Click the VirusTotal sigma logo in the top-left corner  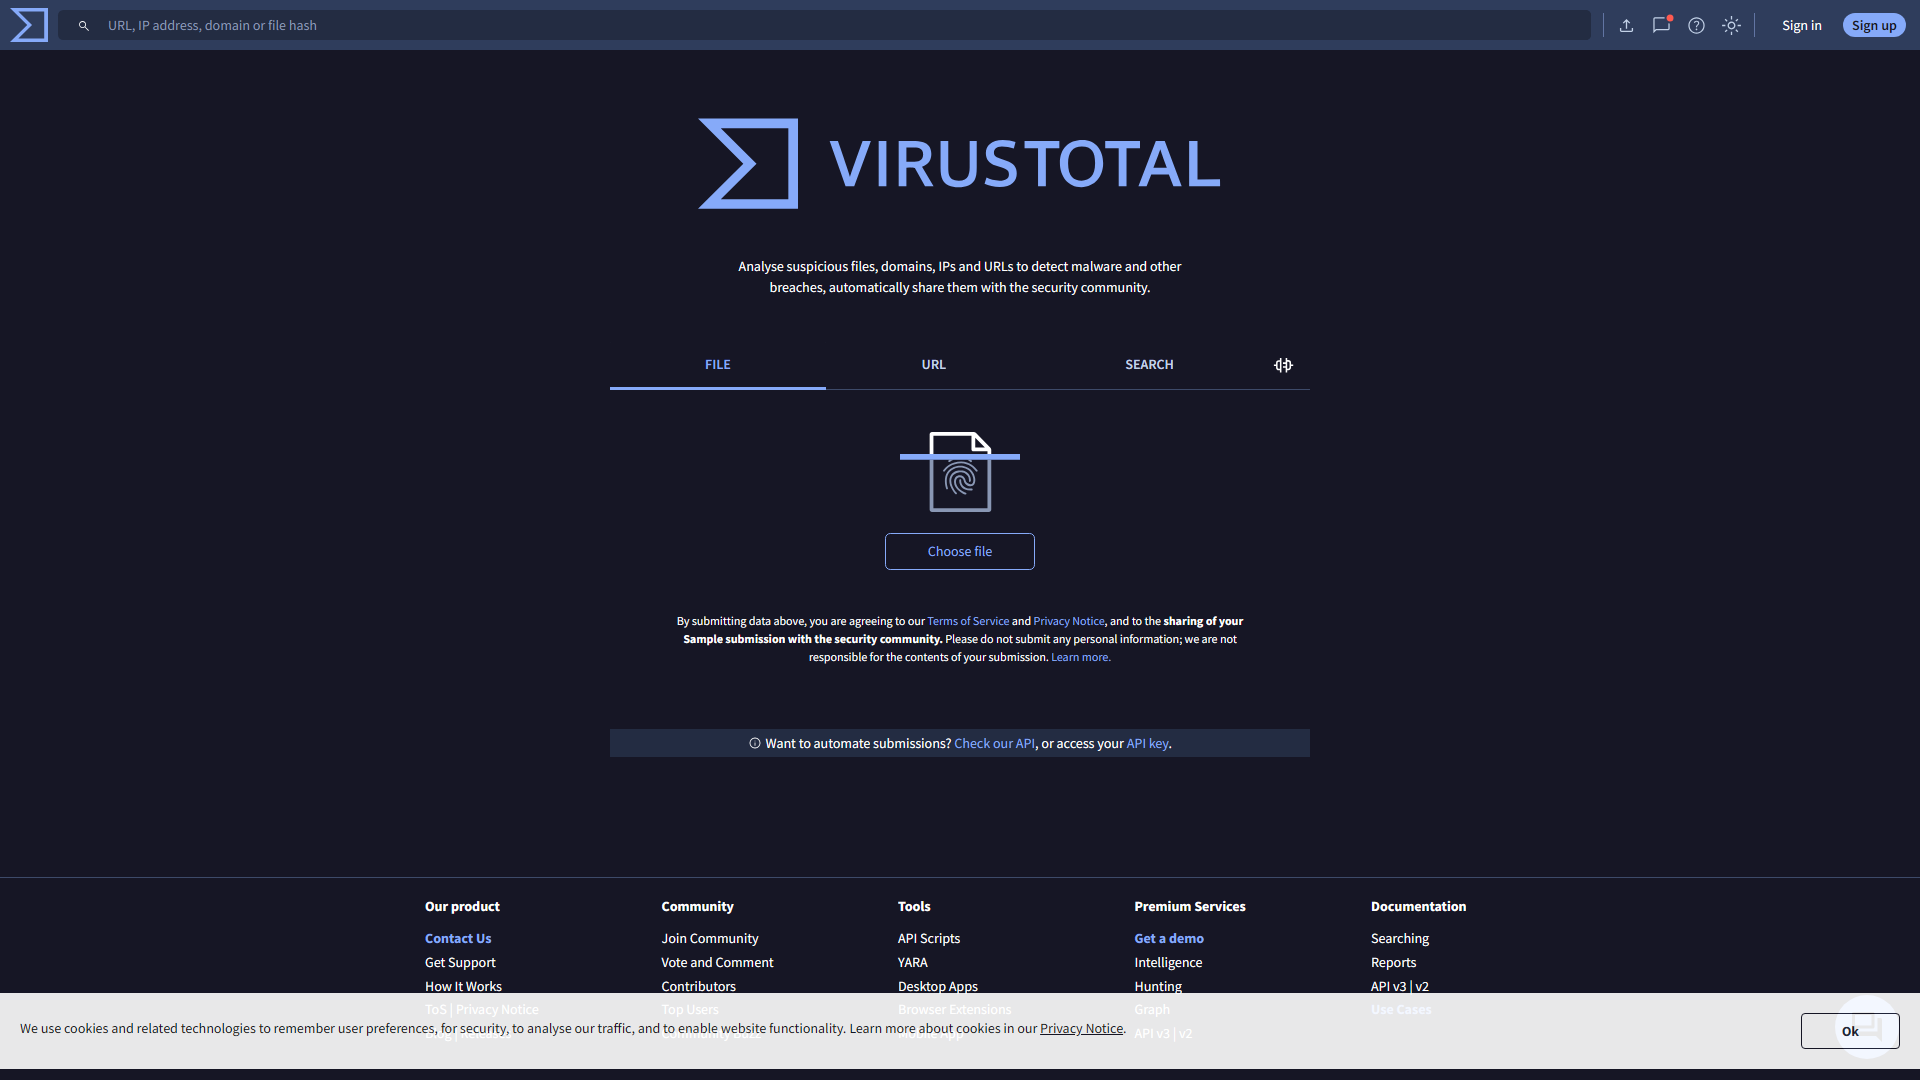[x=29, y=25]
